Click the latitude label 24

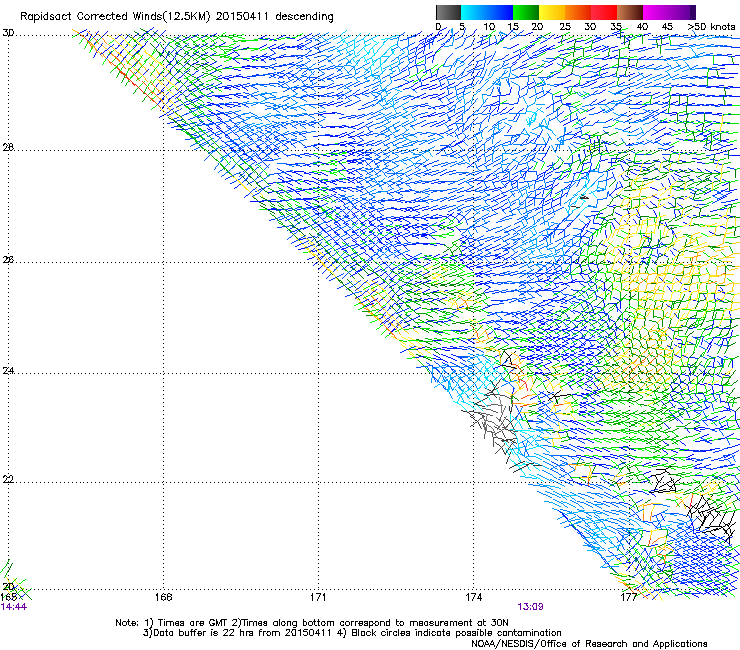tap(8, 371)
